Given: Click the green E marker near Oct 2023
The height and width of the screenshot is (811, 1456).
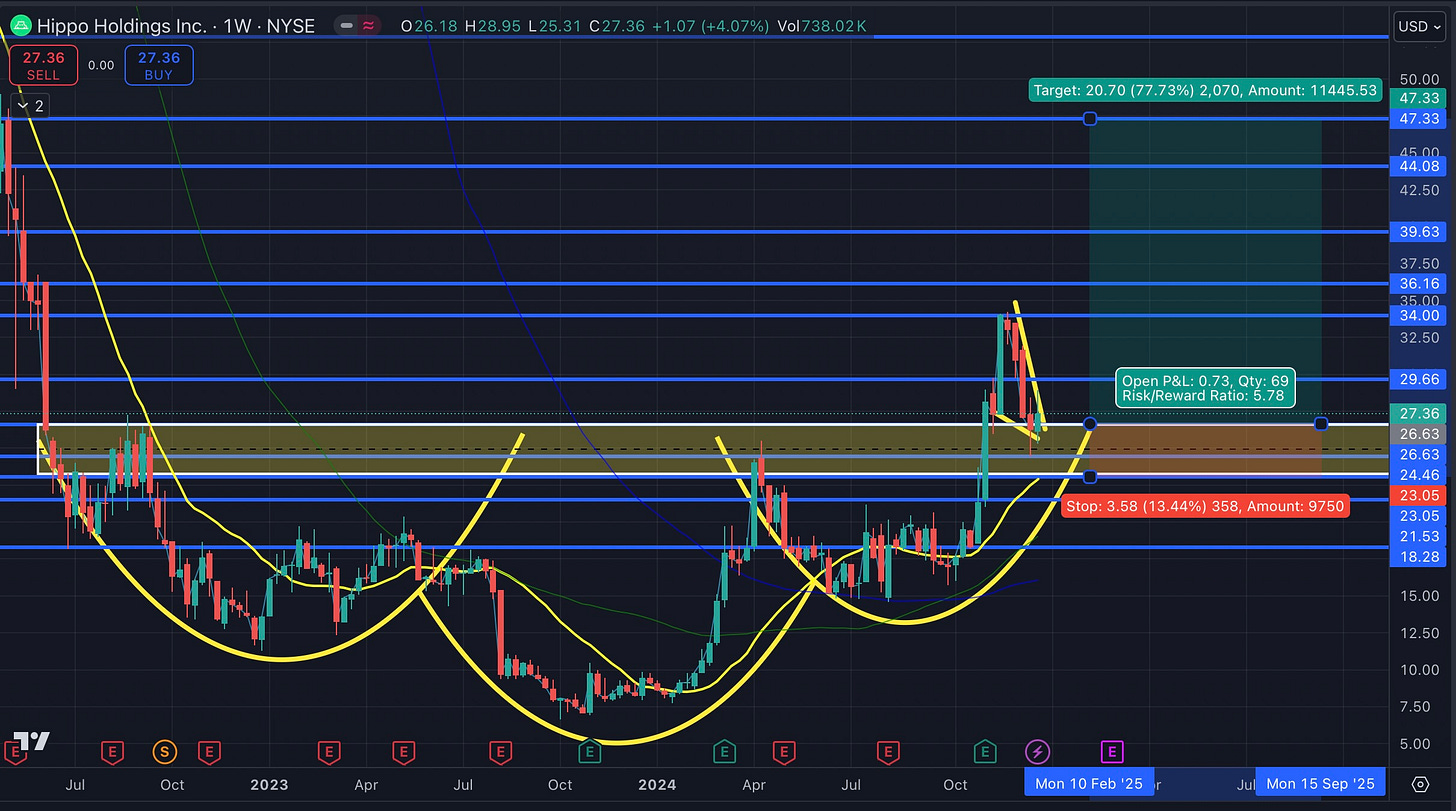Looking at the screenshot, I should 589,750.
